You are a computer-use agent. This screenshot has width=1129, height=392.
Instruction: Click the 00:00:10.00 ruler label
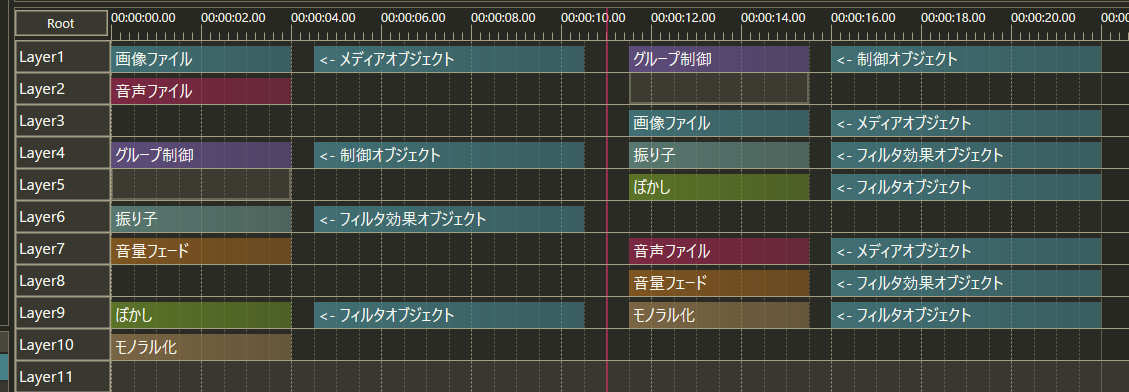pyautogui.click(x=593, y=17)
